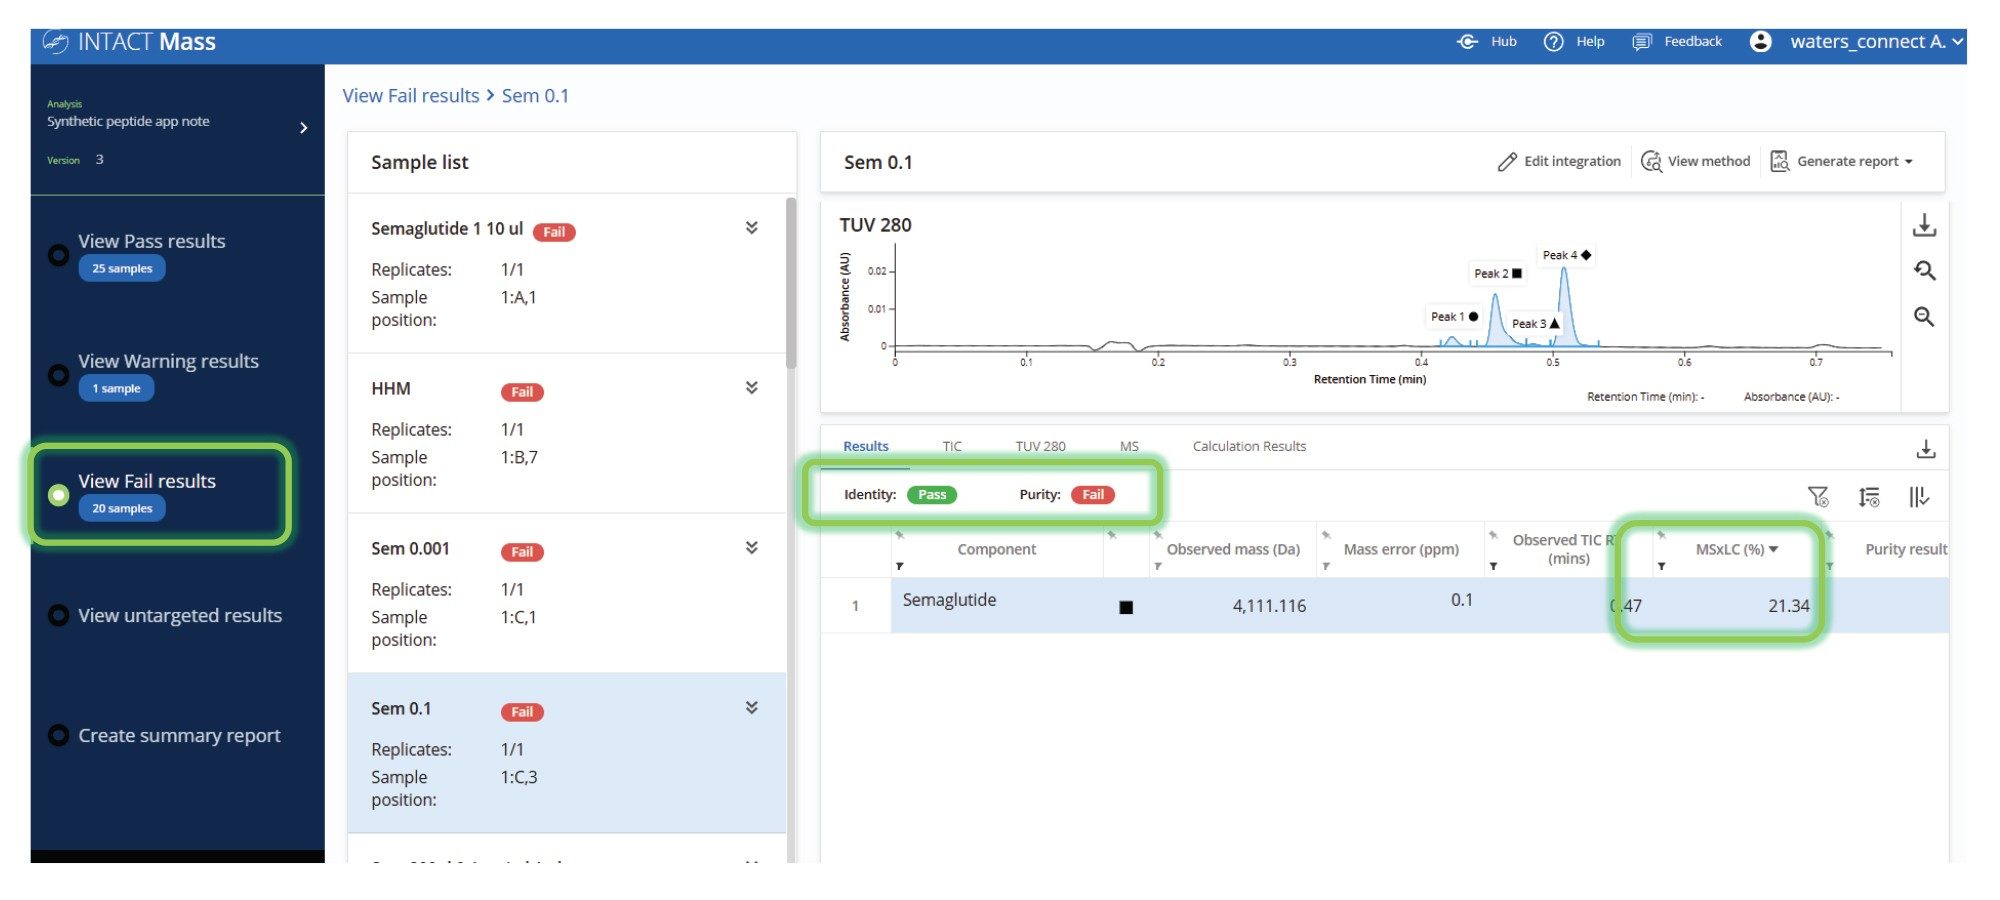
Task: Open column chooser icon
Action: [x=1918, y=497]
